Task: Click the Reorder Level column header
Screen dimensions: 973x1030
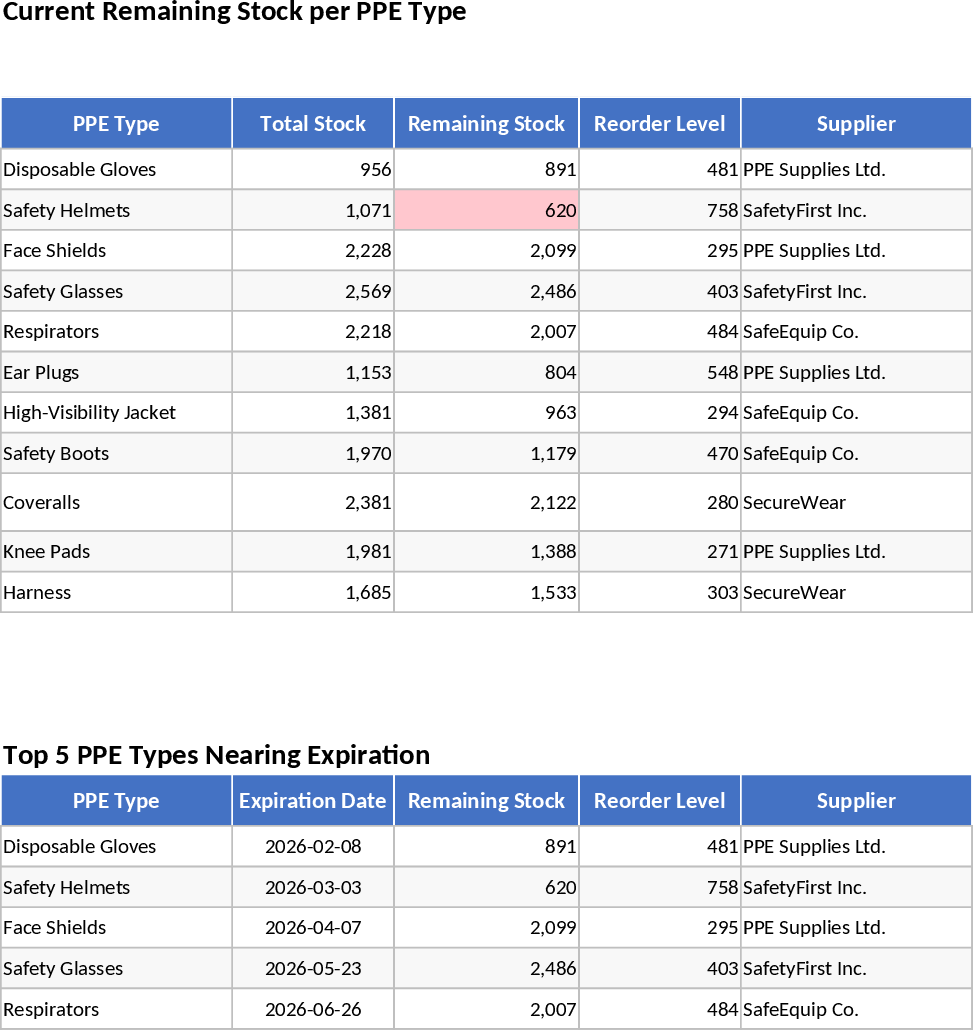Action: 660,124
